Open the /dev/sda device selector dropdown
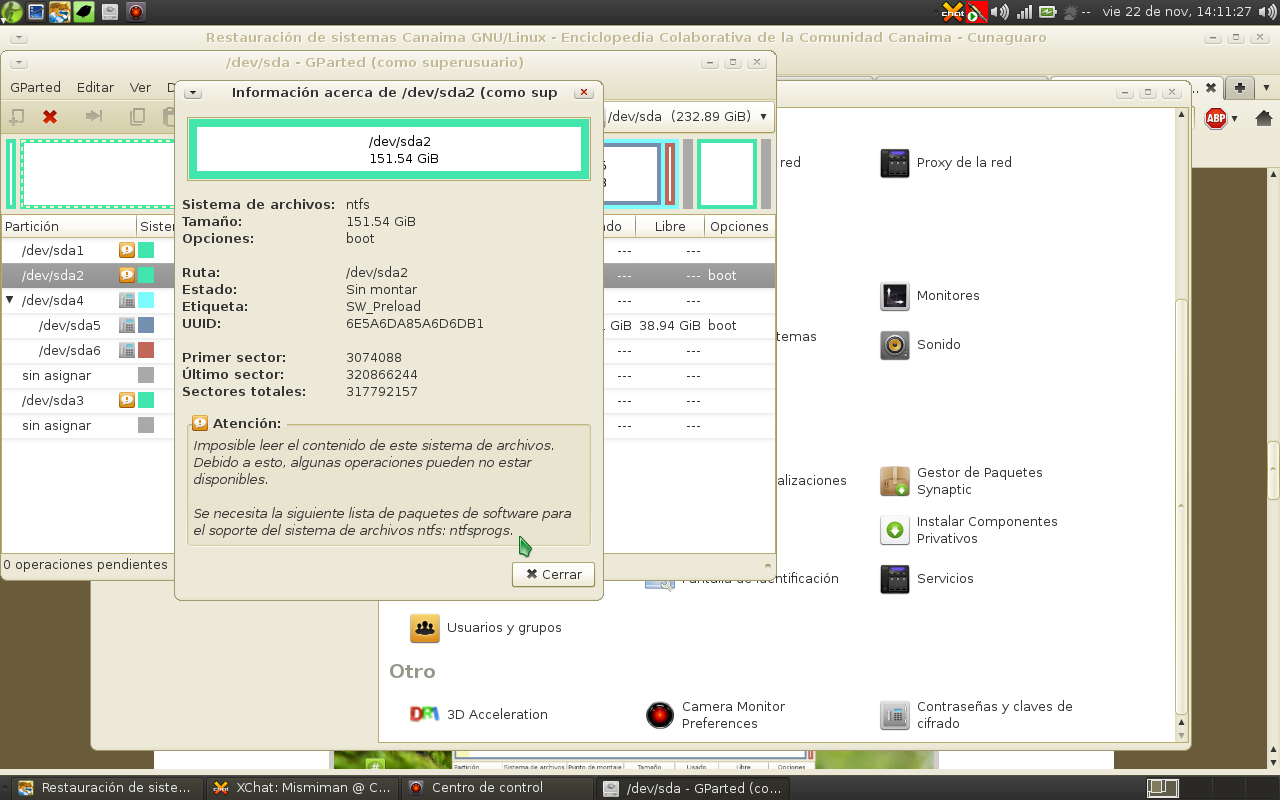Screen dimensions: 1280x800 click(x=688, y=116)
